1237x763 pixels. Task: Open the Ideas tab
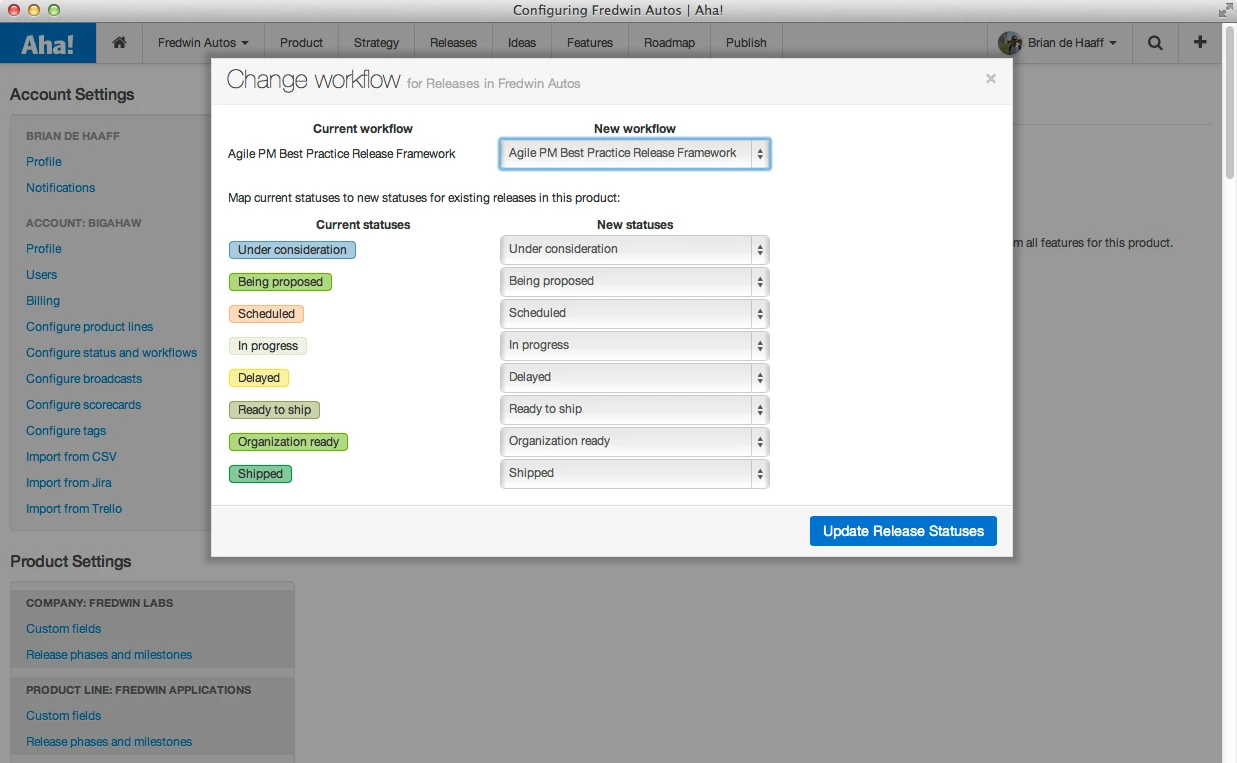pyautogui.click(x=522, y=43)
